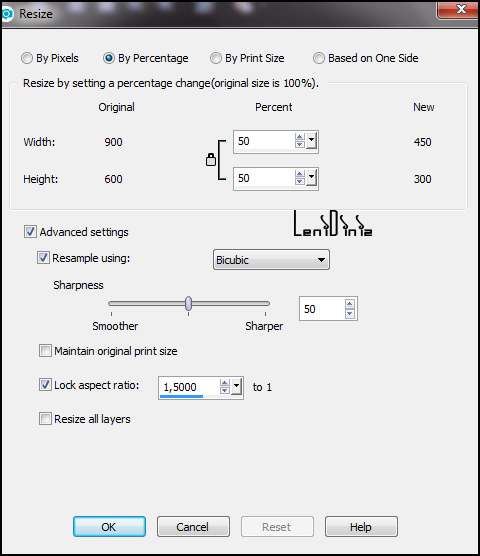Increase lock aspect ratio value
The height and width of the screenshot is (556, 480).
pos(224,383)
